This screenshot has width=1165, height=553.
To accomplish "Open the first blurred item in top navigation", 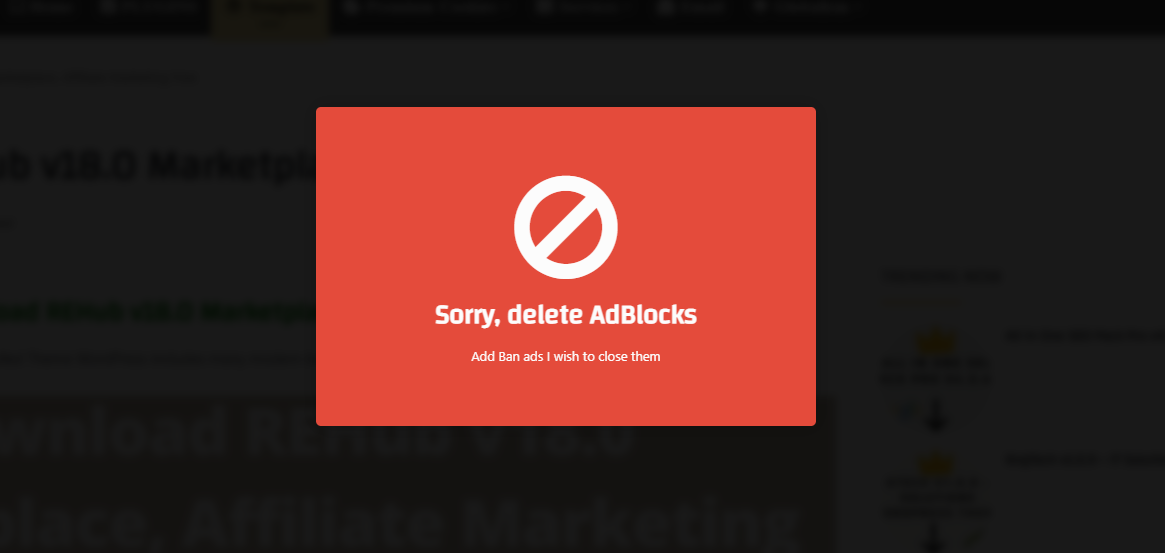I will coord(37,9).
